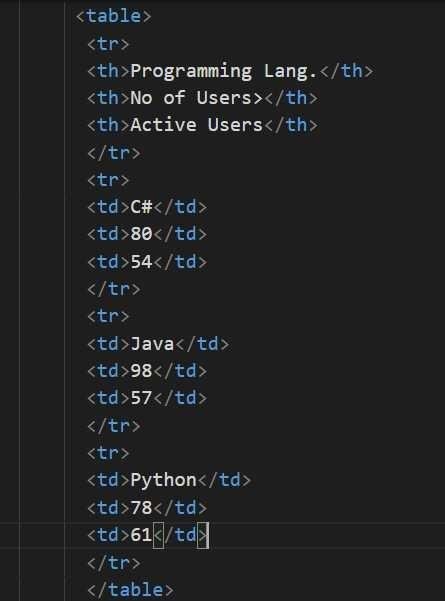The height and width of the screenshot is (601, 445).
Task: Click the Java cell text
Action: point(152,343)
